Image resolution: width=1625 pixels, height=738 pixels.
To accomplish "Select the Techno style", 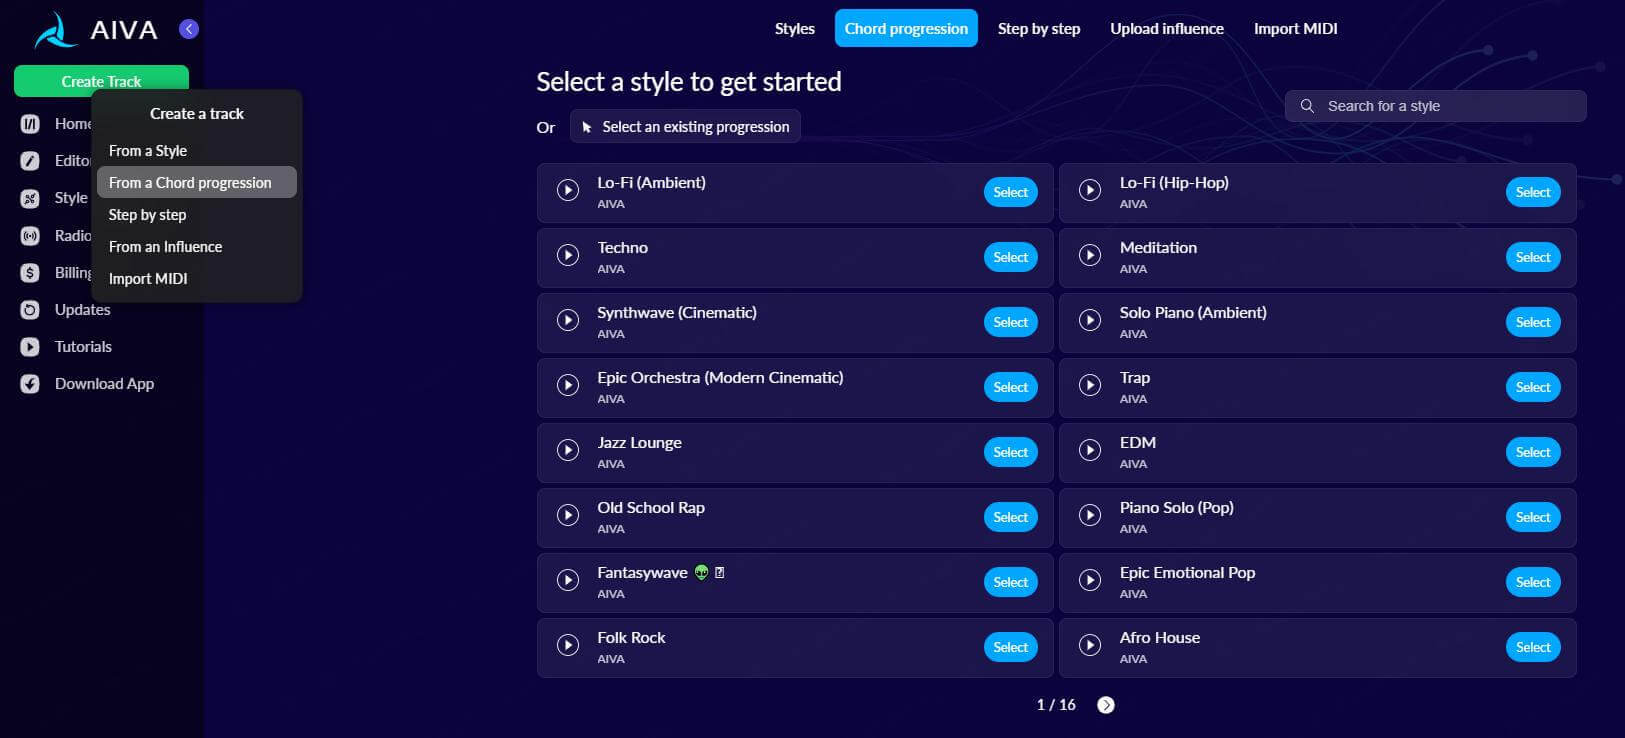I will (1010, 257).
